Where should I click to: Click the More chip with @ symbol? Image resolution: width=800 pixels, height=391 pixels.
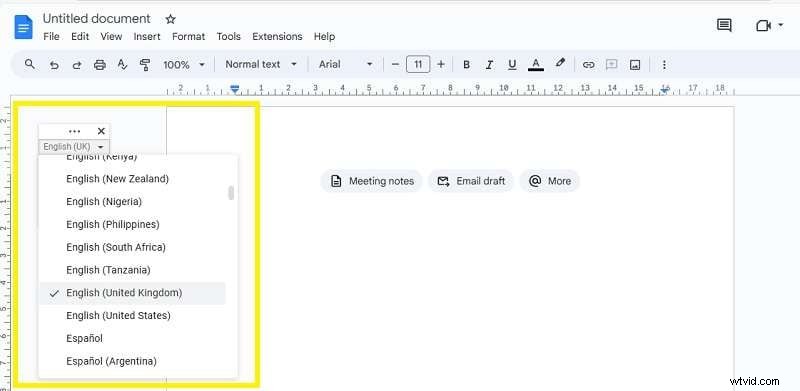pos(549,181)
